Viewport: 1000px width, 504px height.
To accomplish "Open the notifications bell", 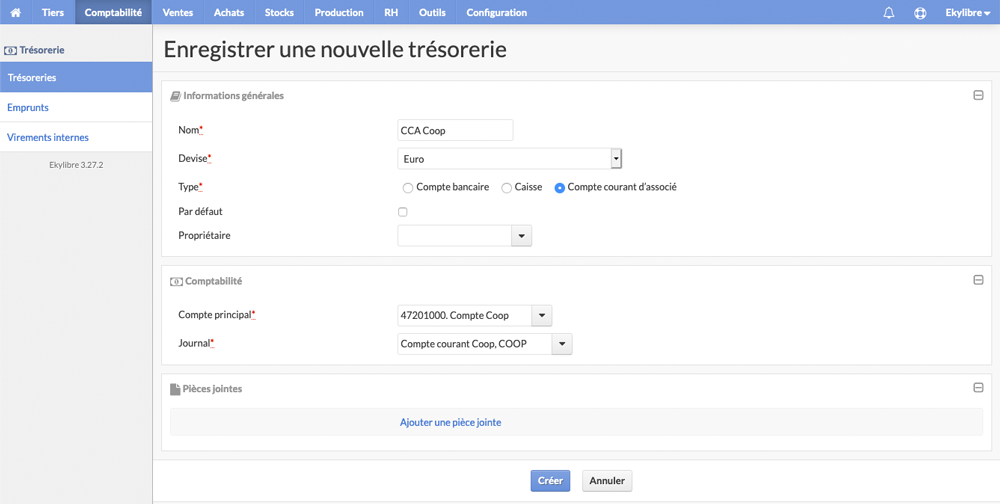I will click(x=888, y=13).
